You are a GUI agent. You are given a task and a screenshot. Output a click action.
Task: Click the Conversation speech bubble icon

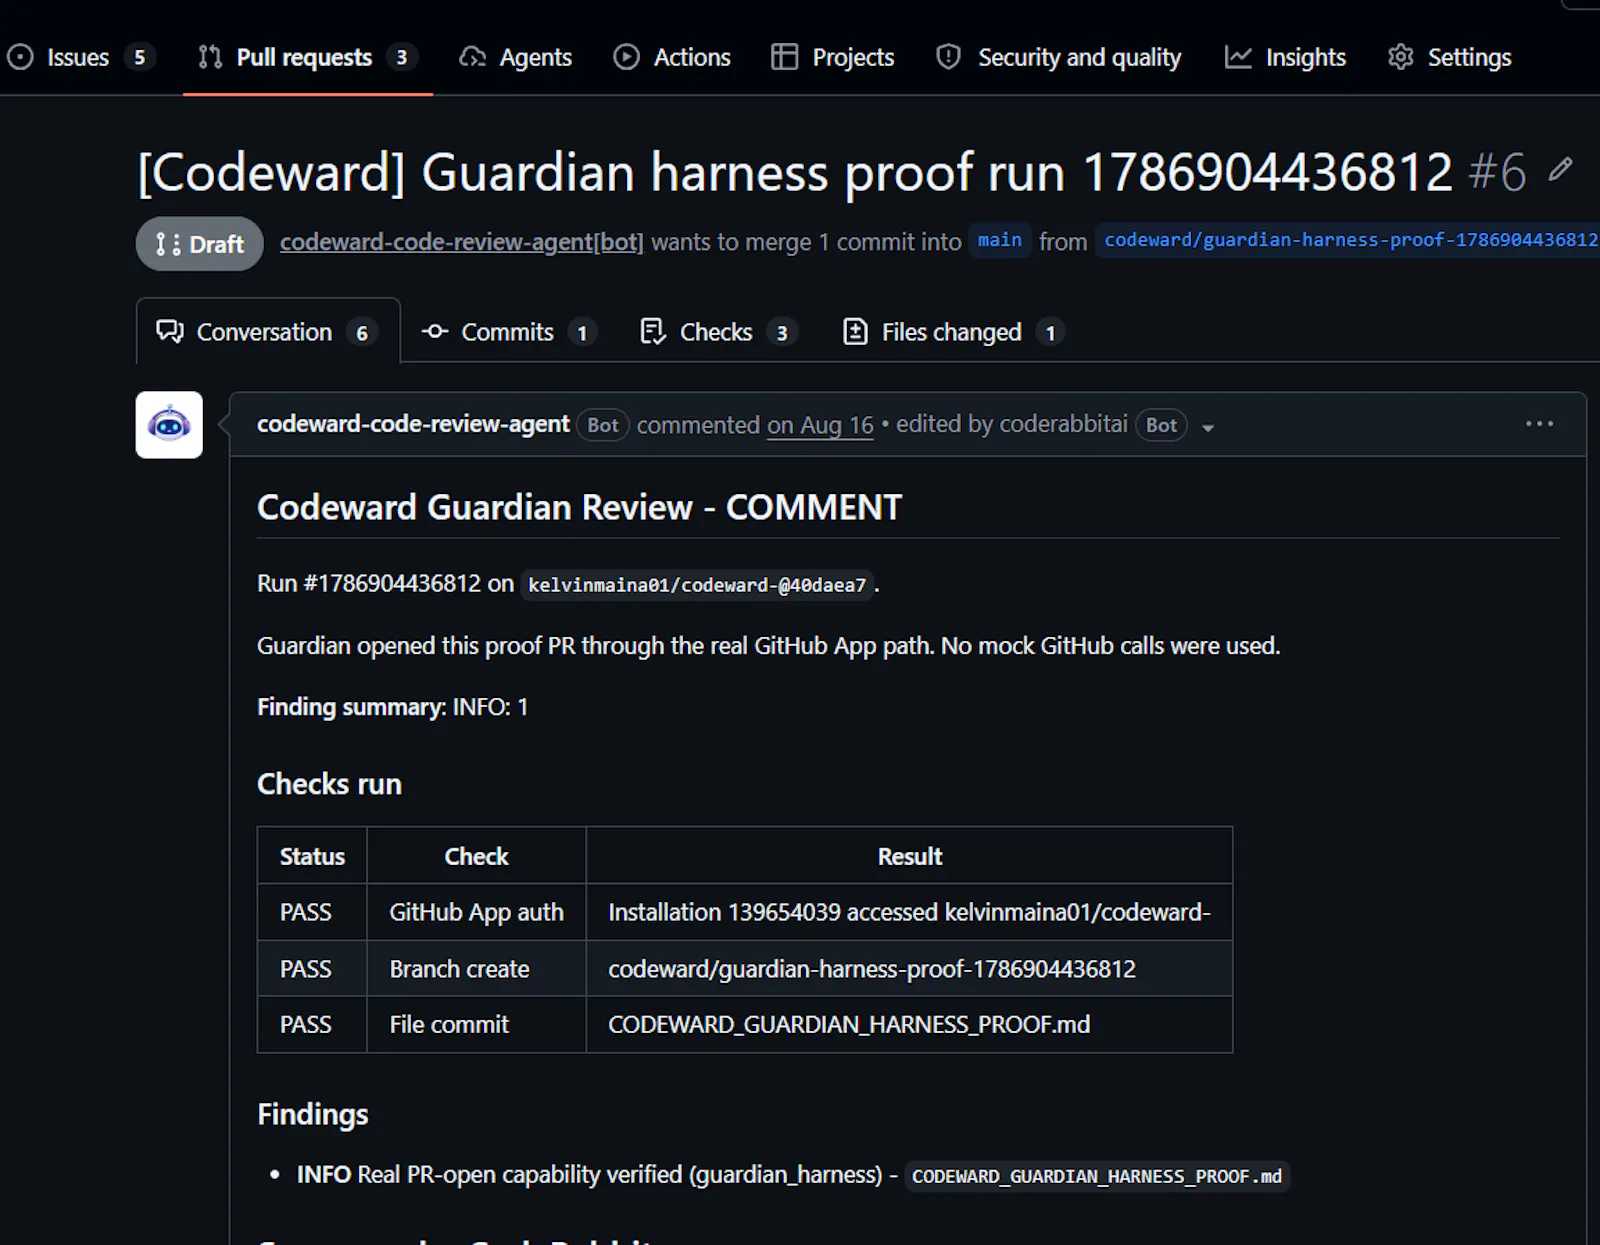(x=170, y=332)
